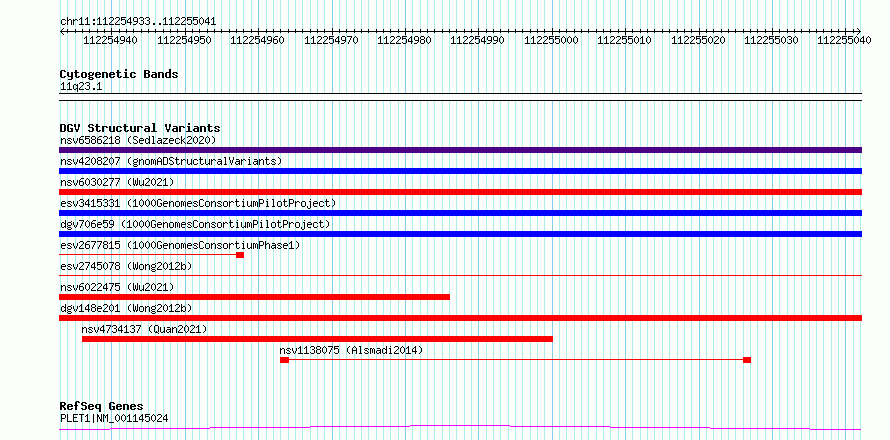
Task: Click the blue esv3415331 variant bar
Action: (460, 213)
